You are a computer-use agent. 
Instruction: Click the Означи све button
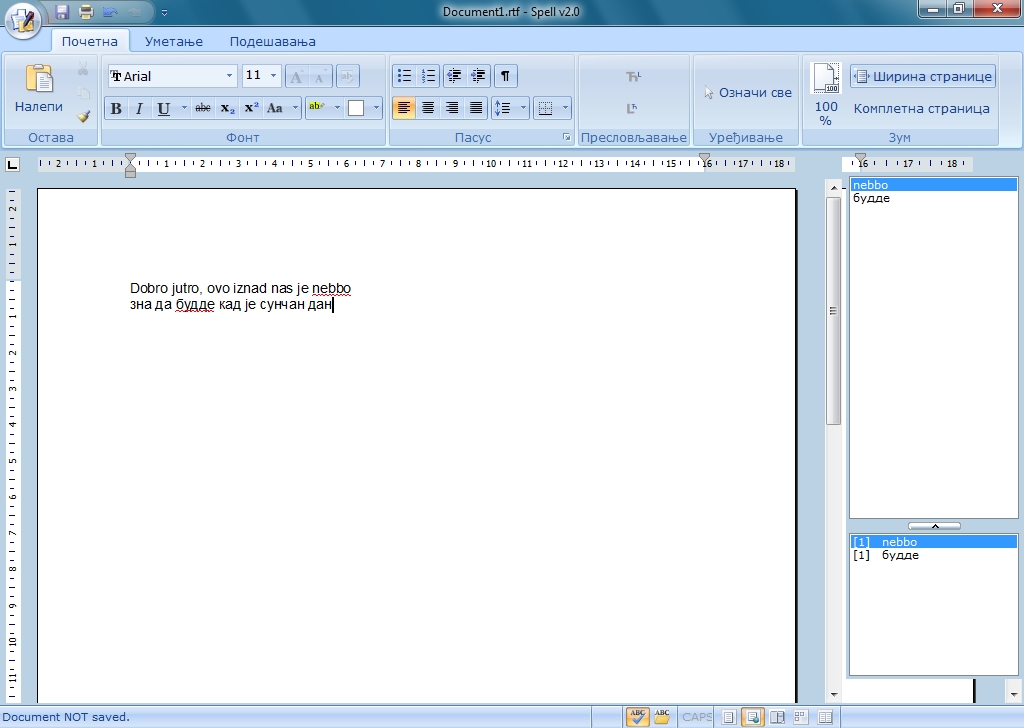(748, 93)
